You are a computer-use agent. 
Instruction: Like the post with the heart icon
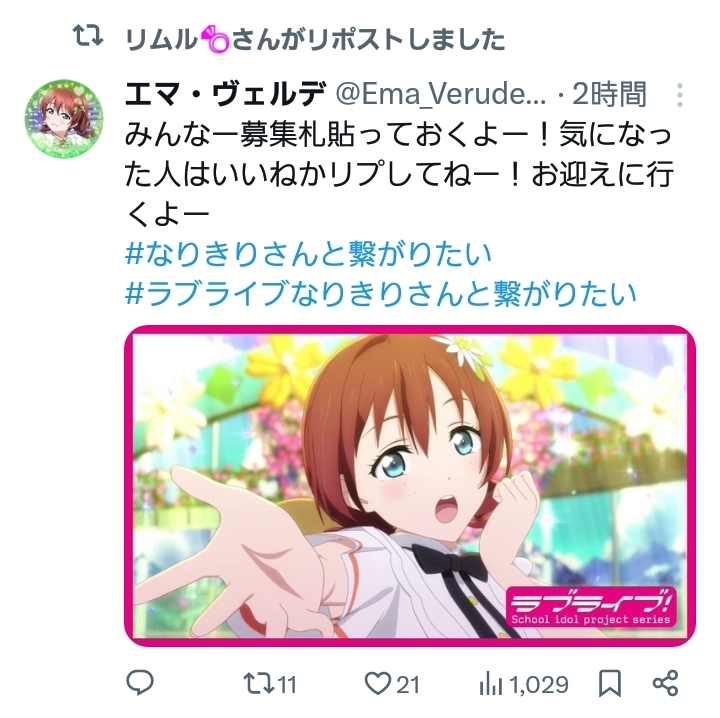coord(377,683)
